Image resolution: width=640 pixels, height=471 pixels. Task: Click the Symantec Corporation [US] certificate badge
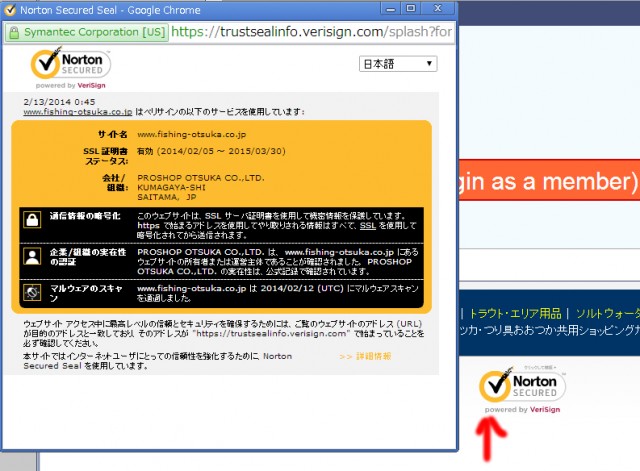coord(86,31)
